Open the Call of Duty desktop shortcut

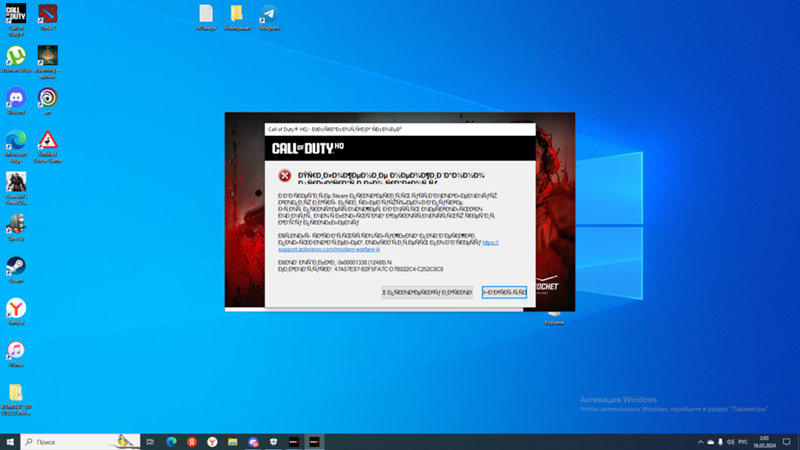tap(16, 19)
